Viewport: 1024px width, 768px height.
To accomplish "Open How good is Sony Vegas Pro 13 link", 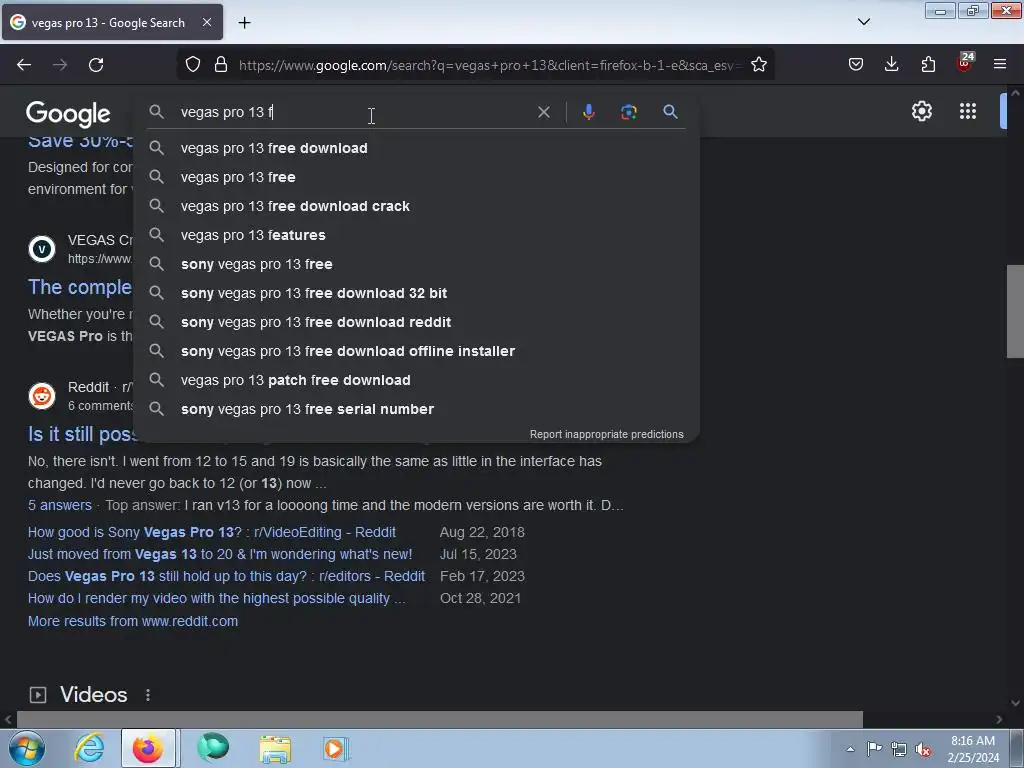I will (x=212, y=532).
